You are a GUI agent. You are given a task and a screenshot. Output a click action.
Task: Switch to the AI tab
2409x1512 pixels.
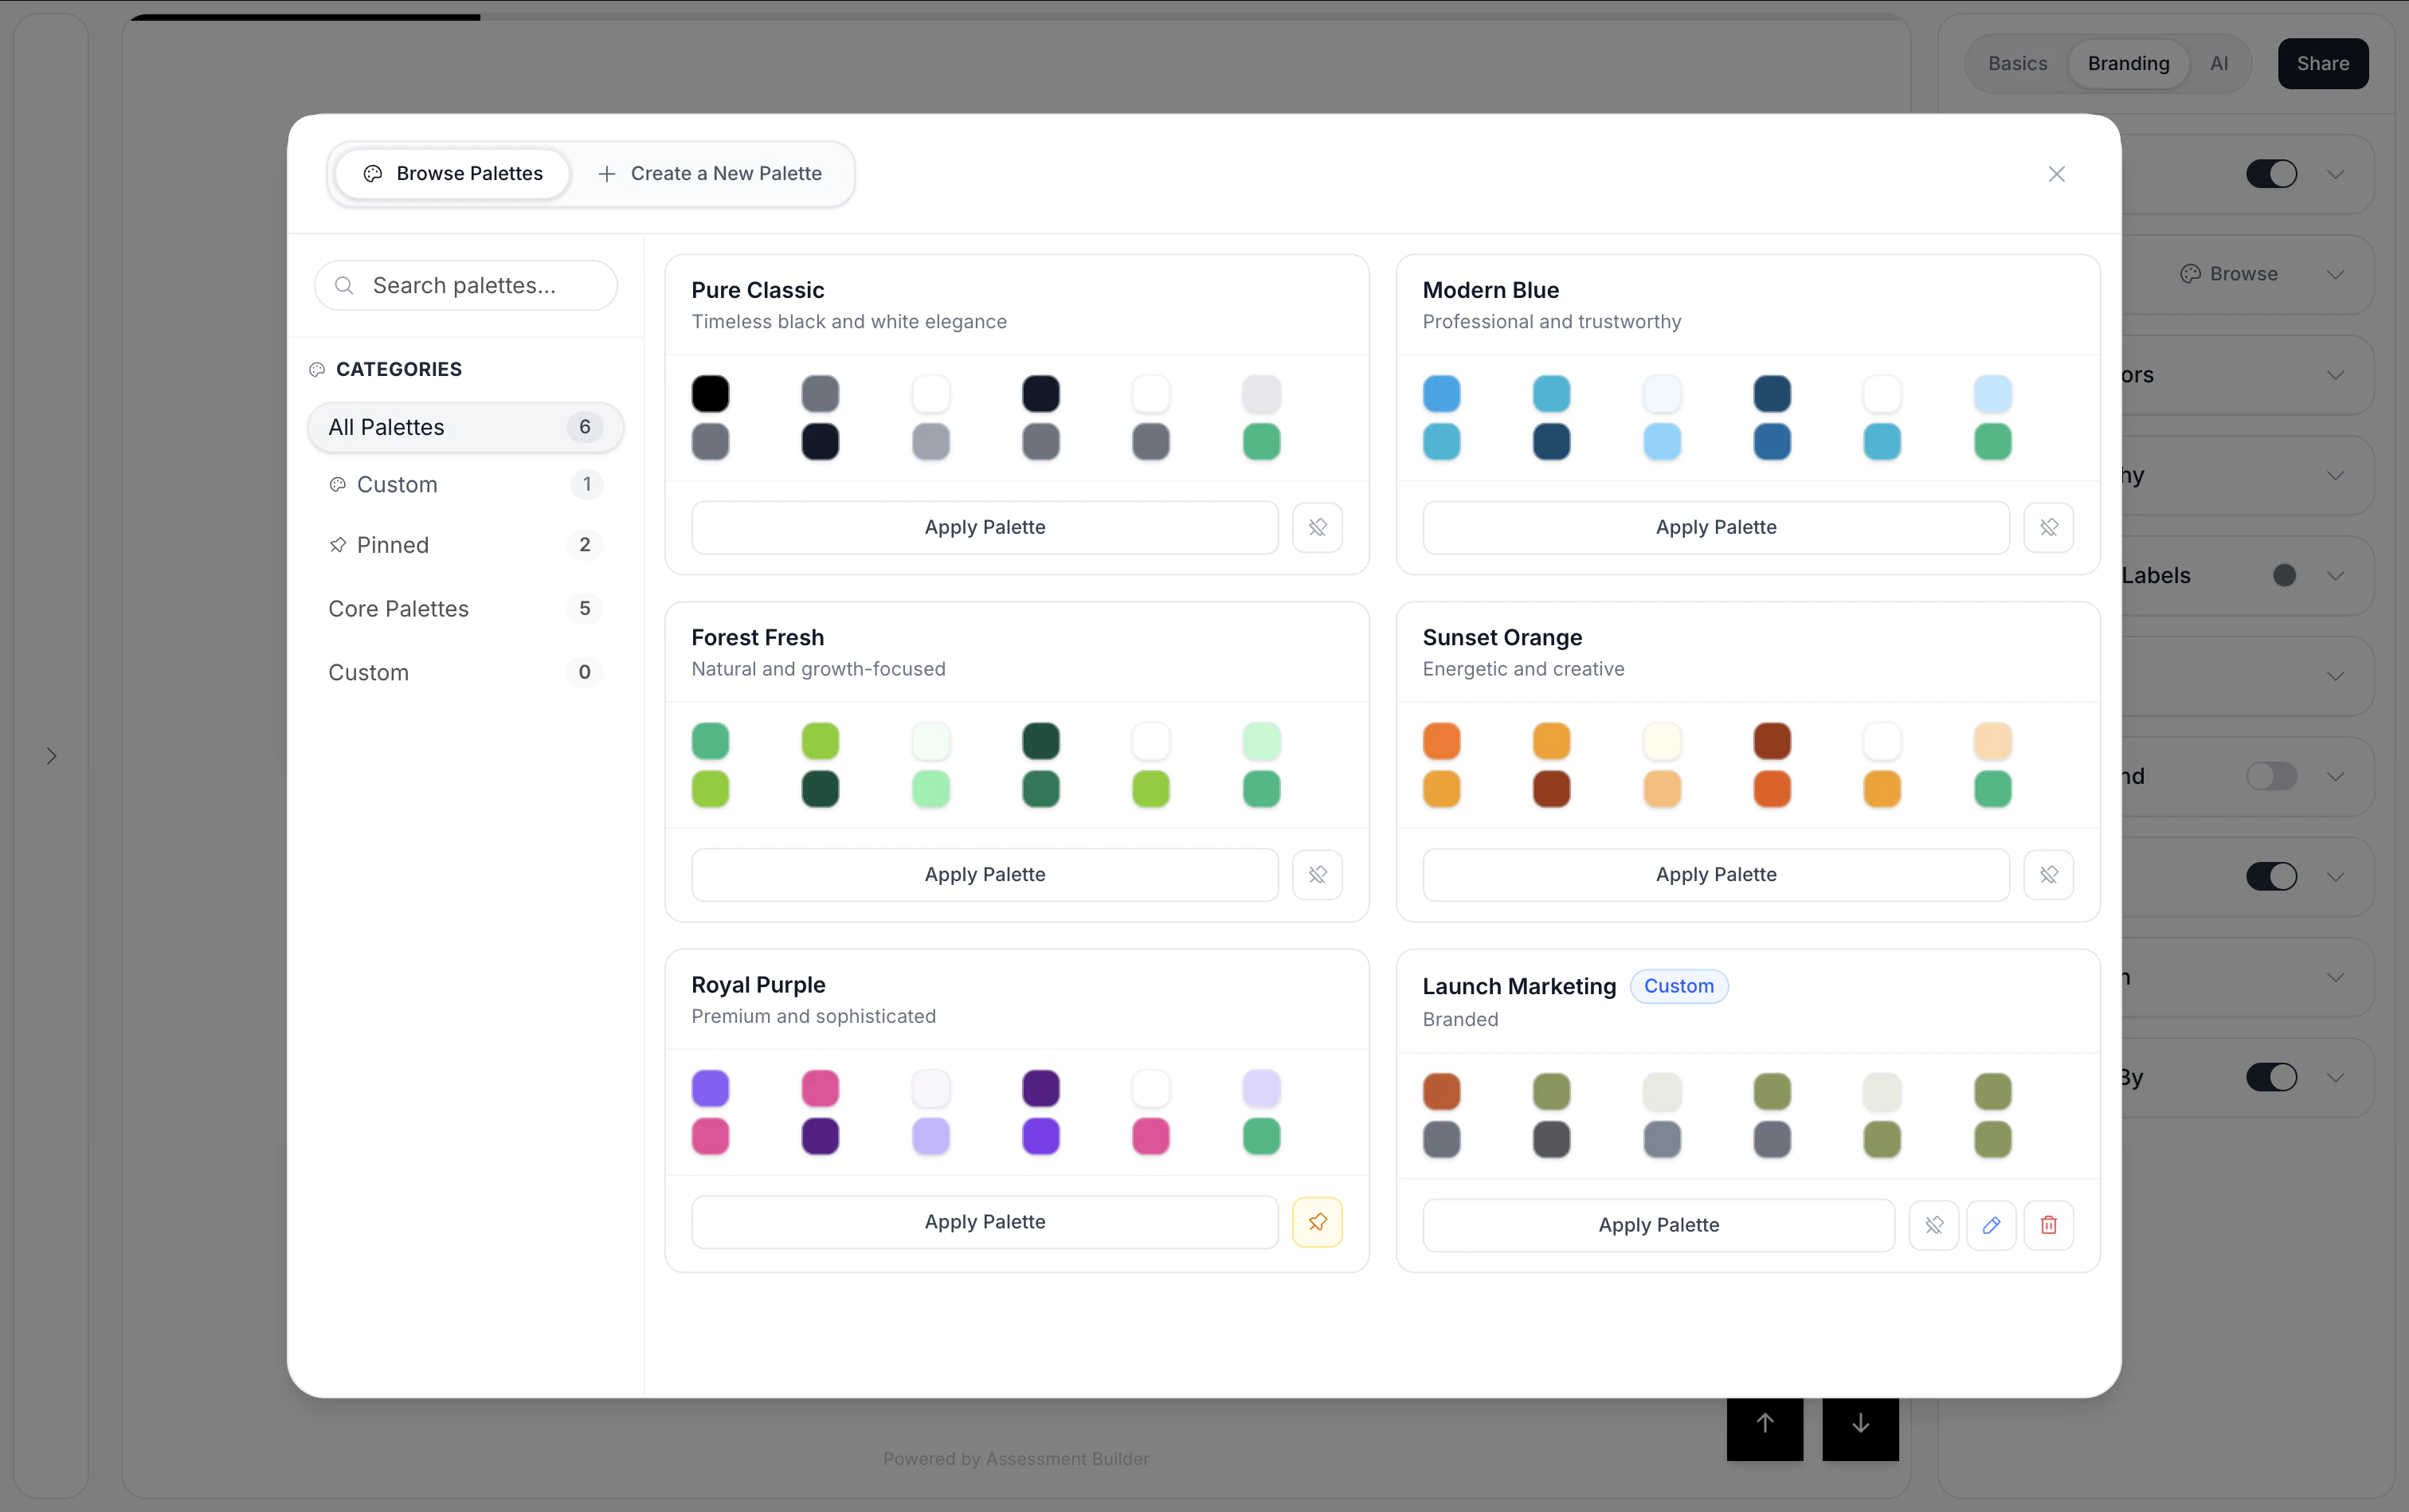click(2219, 63)
